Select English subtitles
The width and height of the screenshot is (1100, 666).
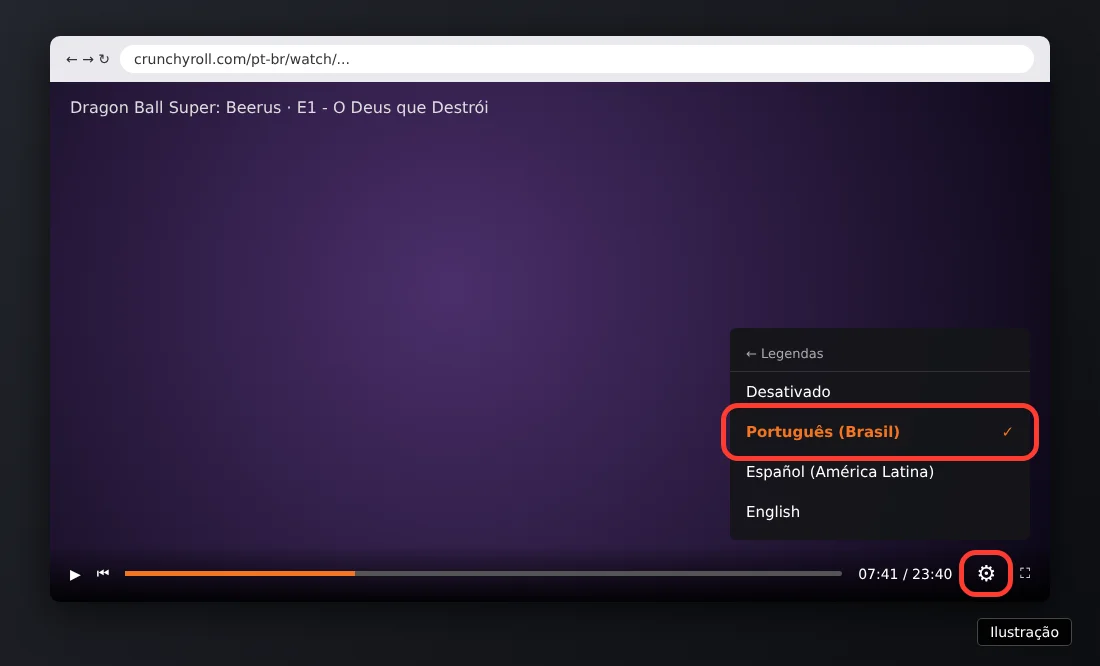pyautogui.click(x=880, y=512)
